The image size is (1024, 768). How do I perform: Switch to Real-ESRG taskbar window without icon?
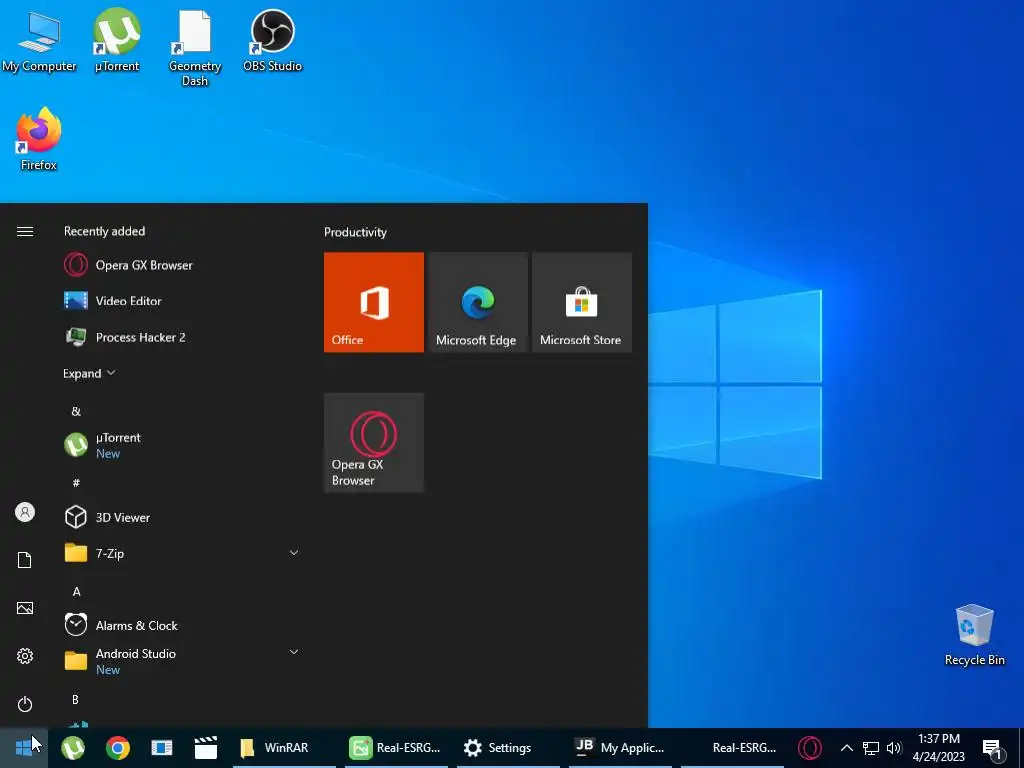point(732,748)
